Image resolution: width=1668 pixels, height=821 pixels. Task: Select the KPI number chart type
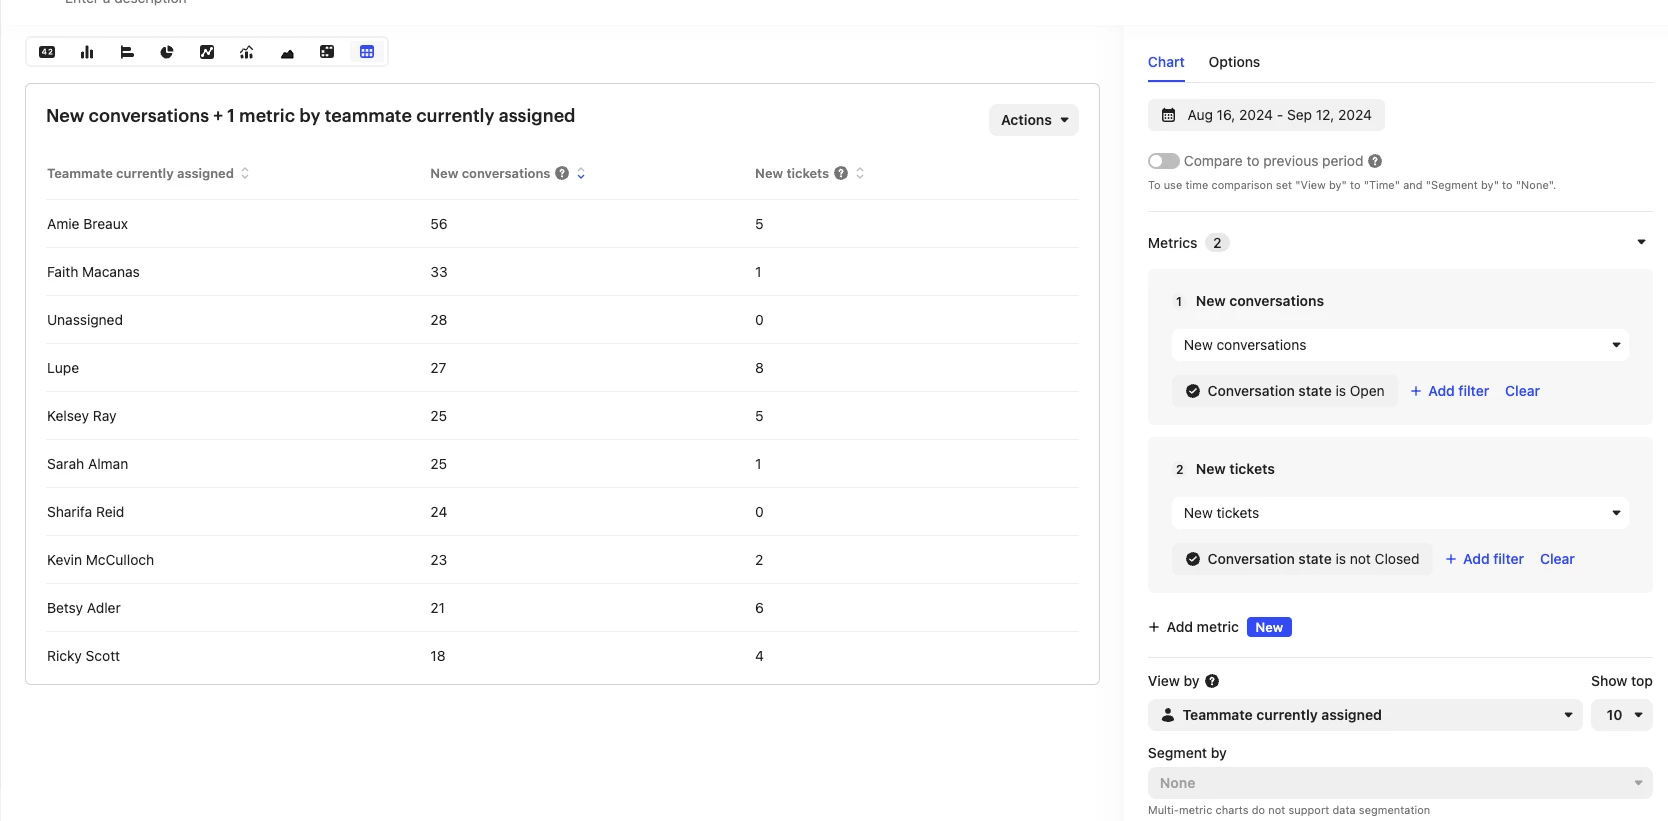point(47,52)
